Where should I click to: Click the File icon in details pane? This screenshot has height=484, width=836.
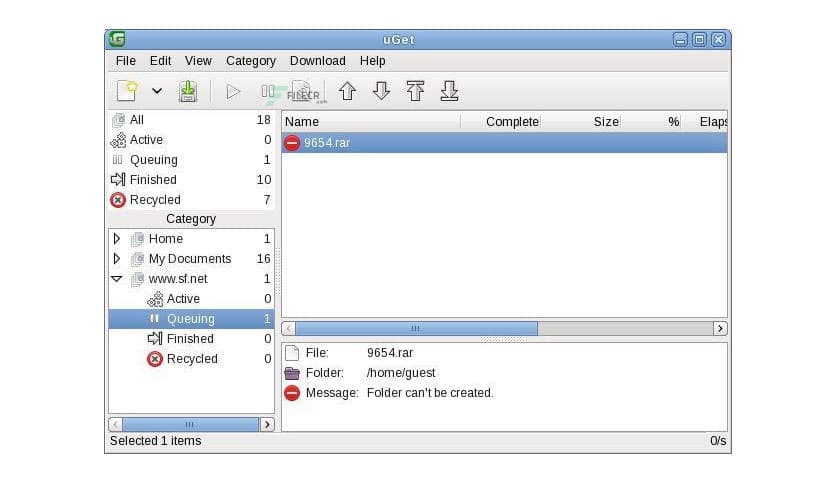coord(292,353)
